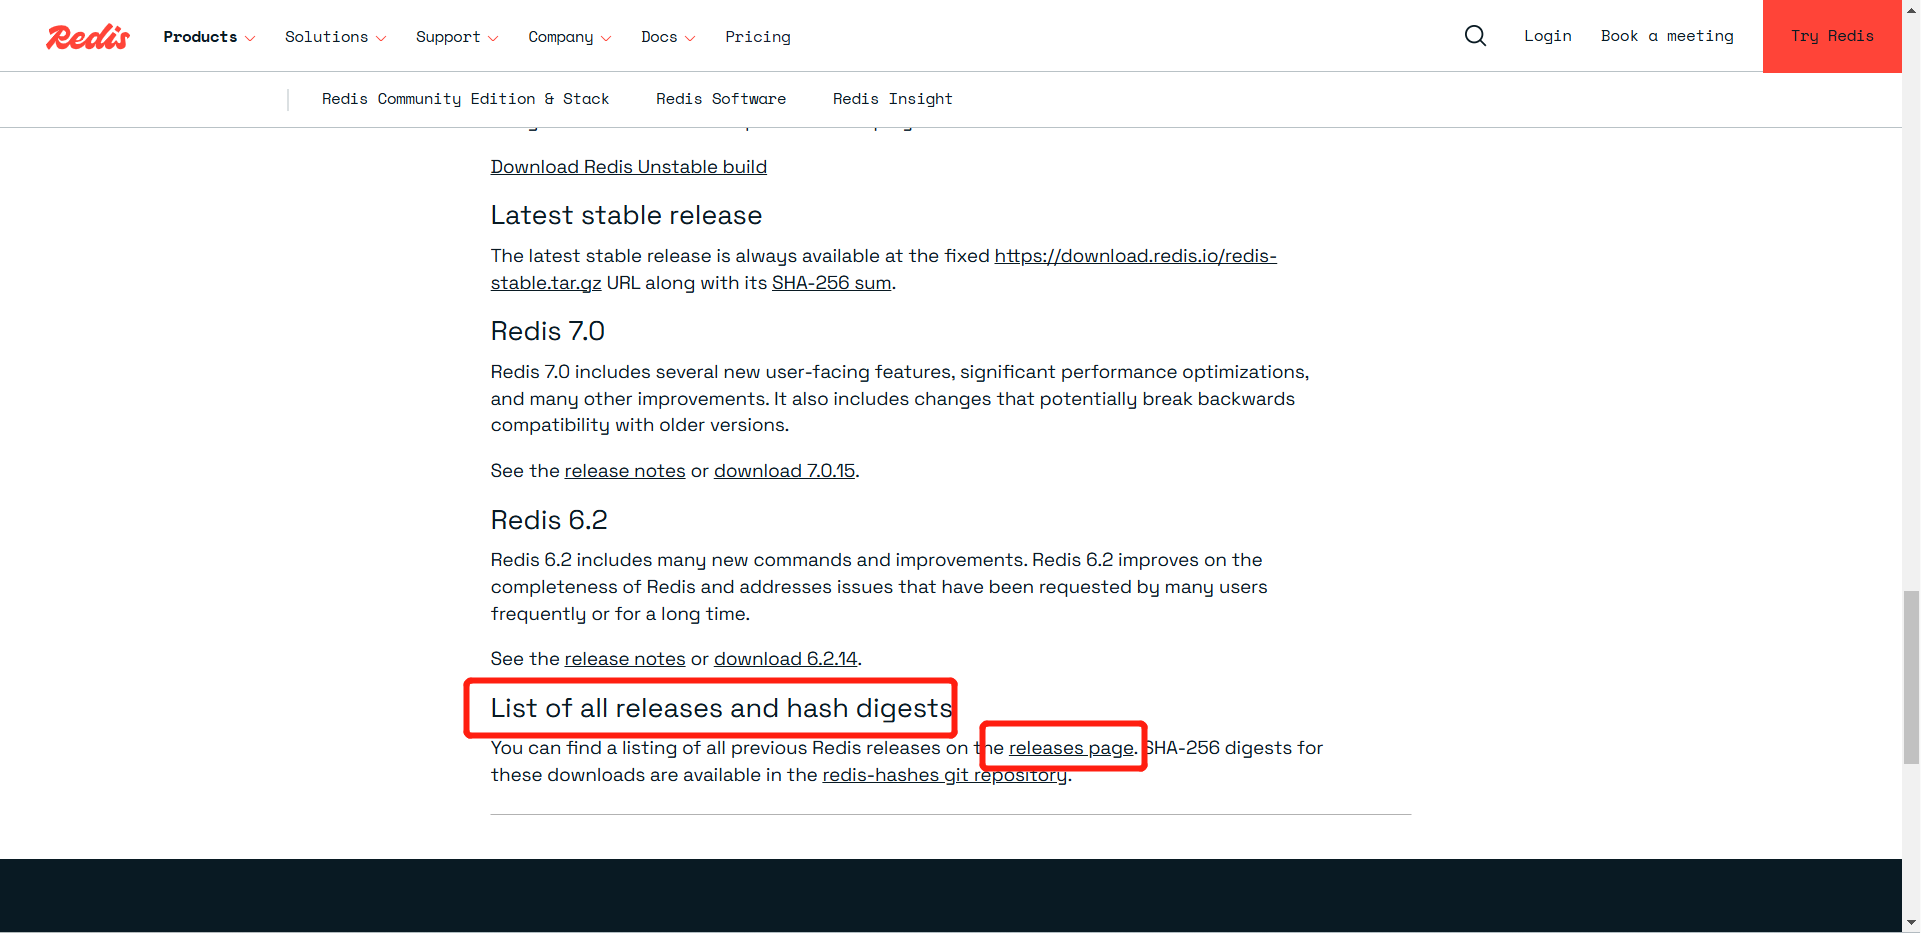Viewport: 1921px width, 933px height.
Task: Click download 7.0.15 link
Action: 785,471
